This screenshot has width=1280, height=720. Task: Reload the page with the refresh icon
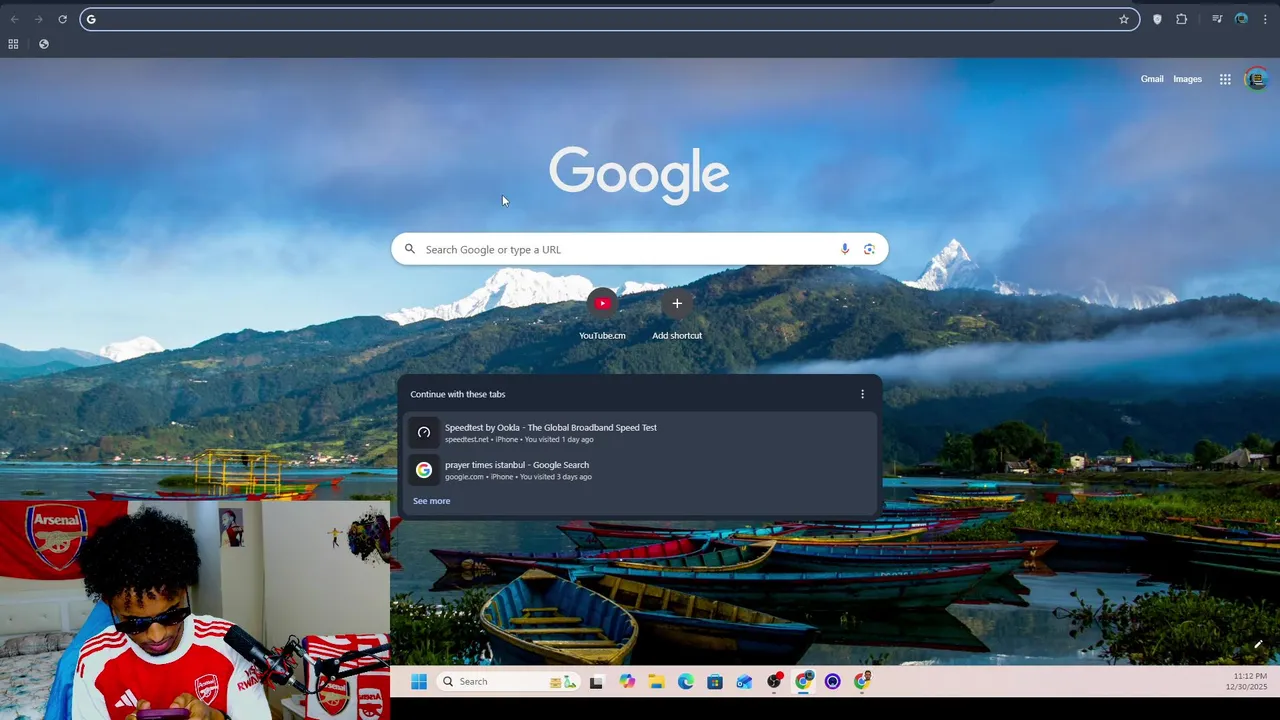click(62, 19)
